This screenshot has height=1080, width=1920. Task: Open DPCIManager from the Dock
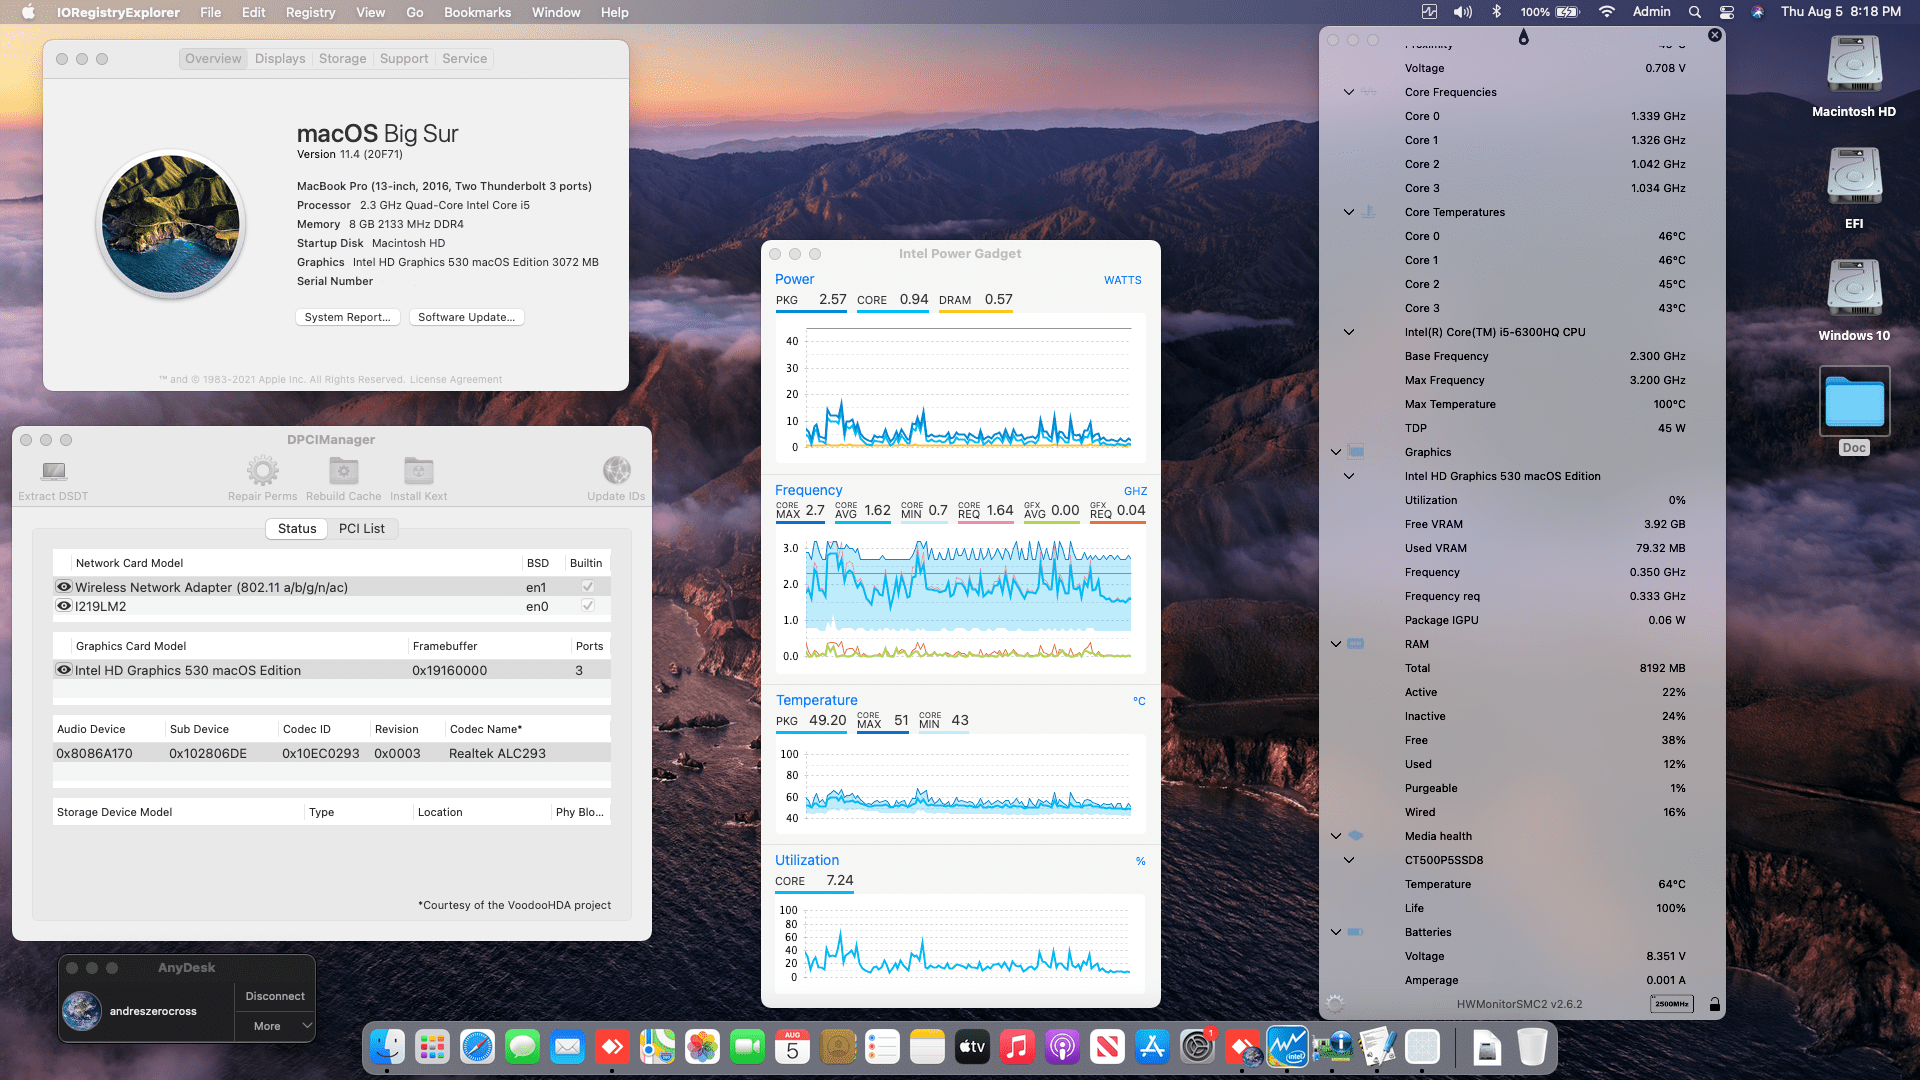pos(1333,1047)
